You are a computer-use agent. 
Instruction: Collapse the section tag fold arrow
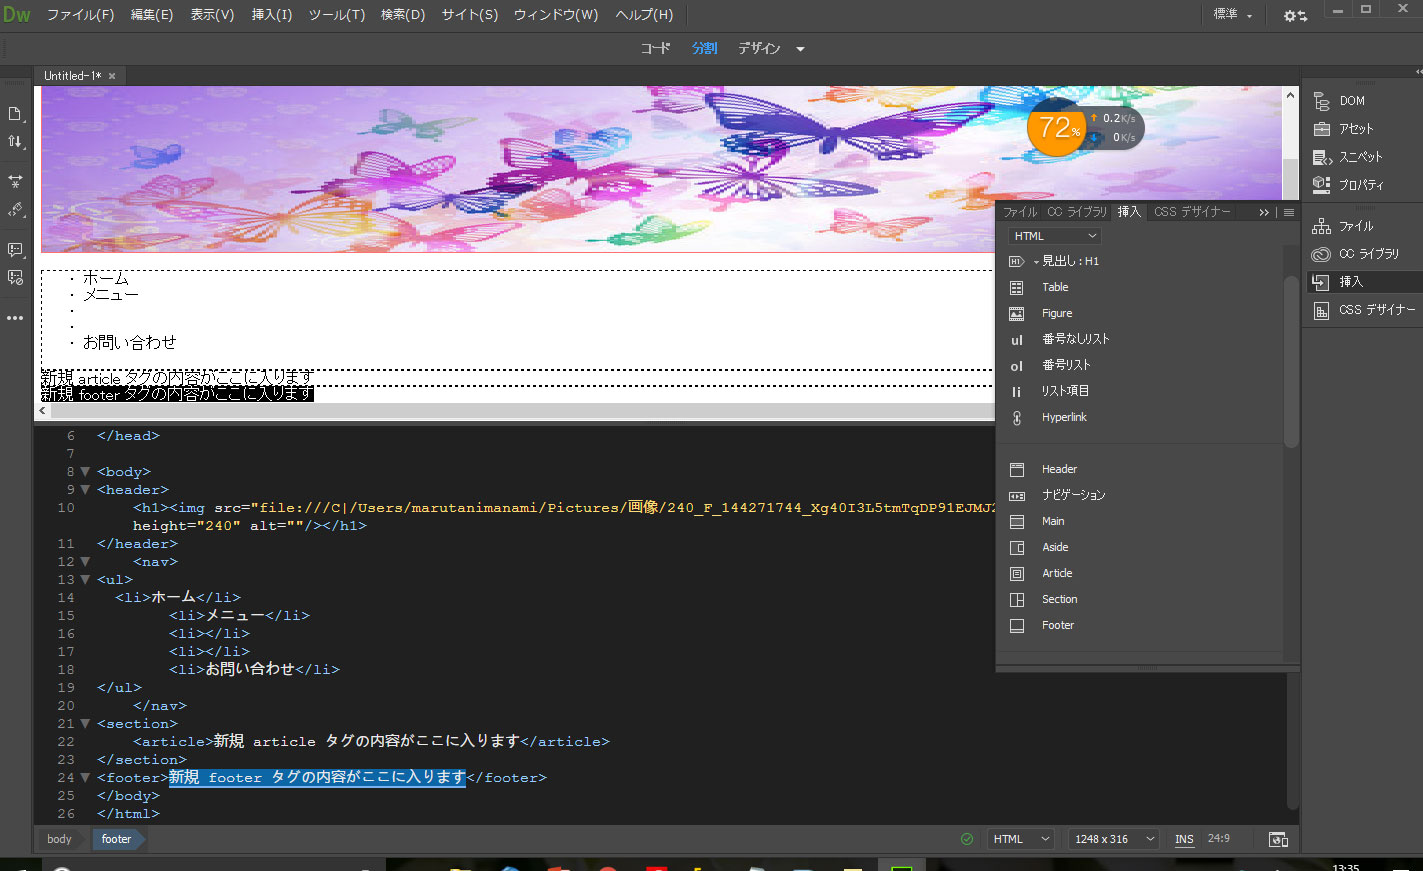click(x=85, y=724)
